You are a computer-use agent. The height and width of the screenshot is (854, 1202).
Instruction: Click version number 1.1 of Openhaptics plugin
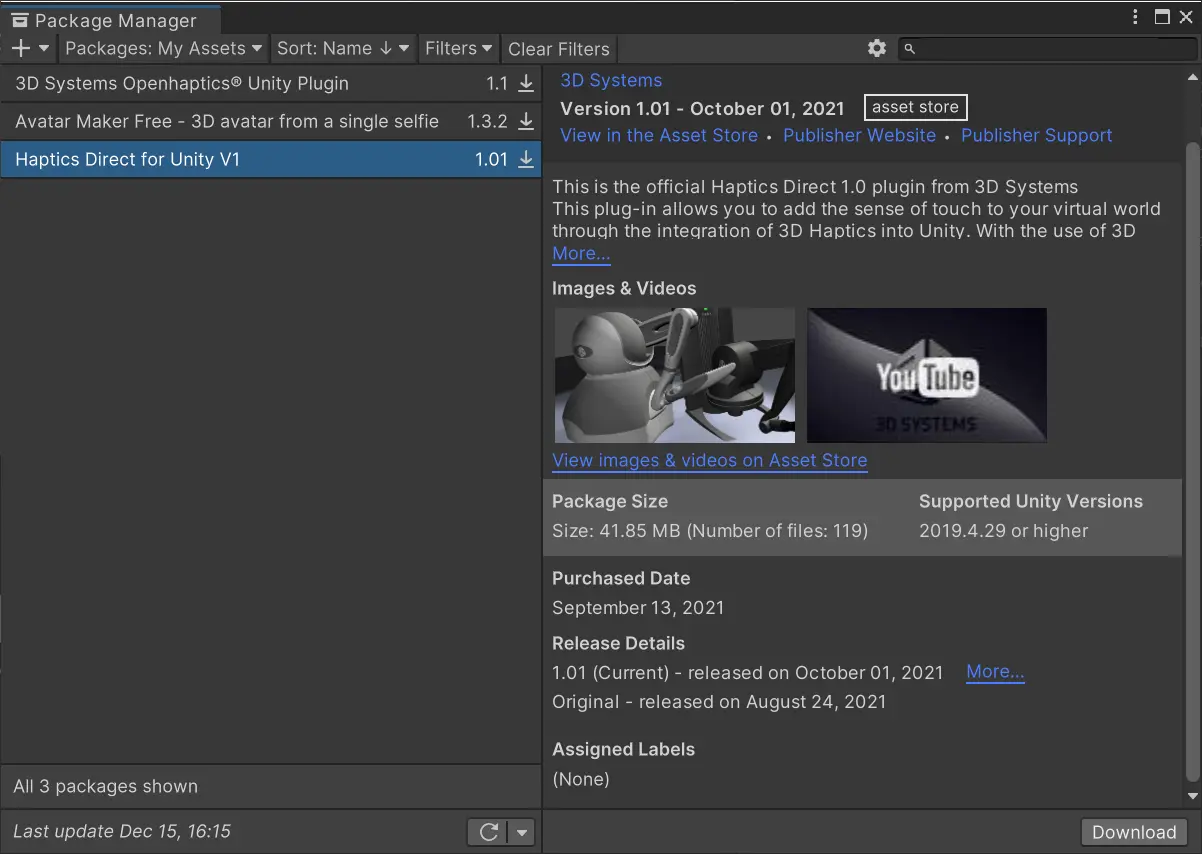[497, 84]
